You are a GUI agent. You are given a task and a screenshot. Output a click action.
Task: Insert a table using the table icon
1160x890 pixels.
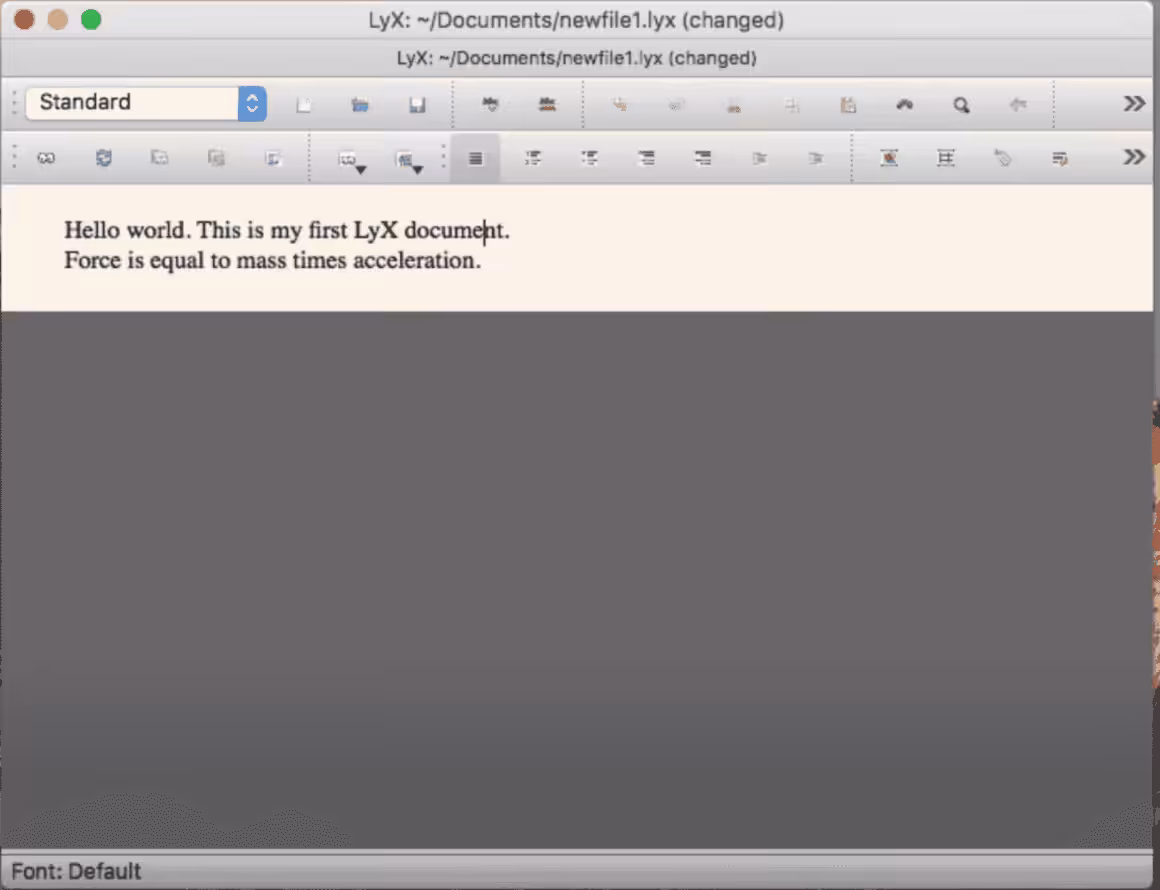(945, 158)
